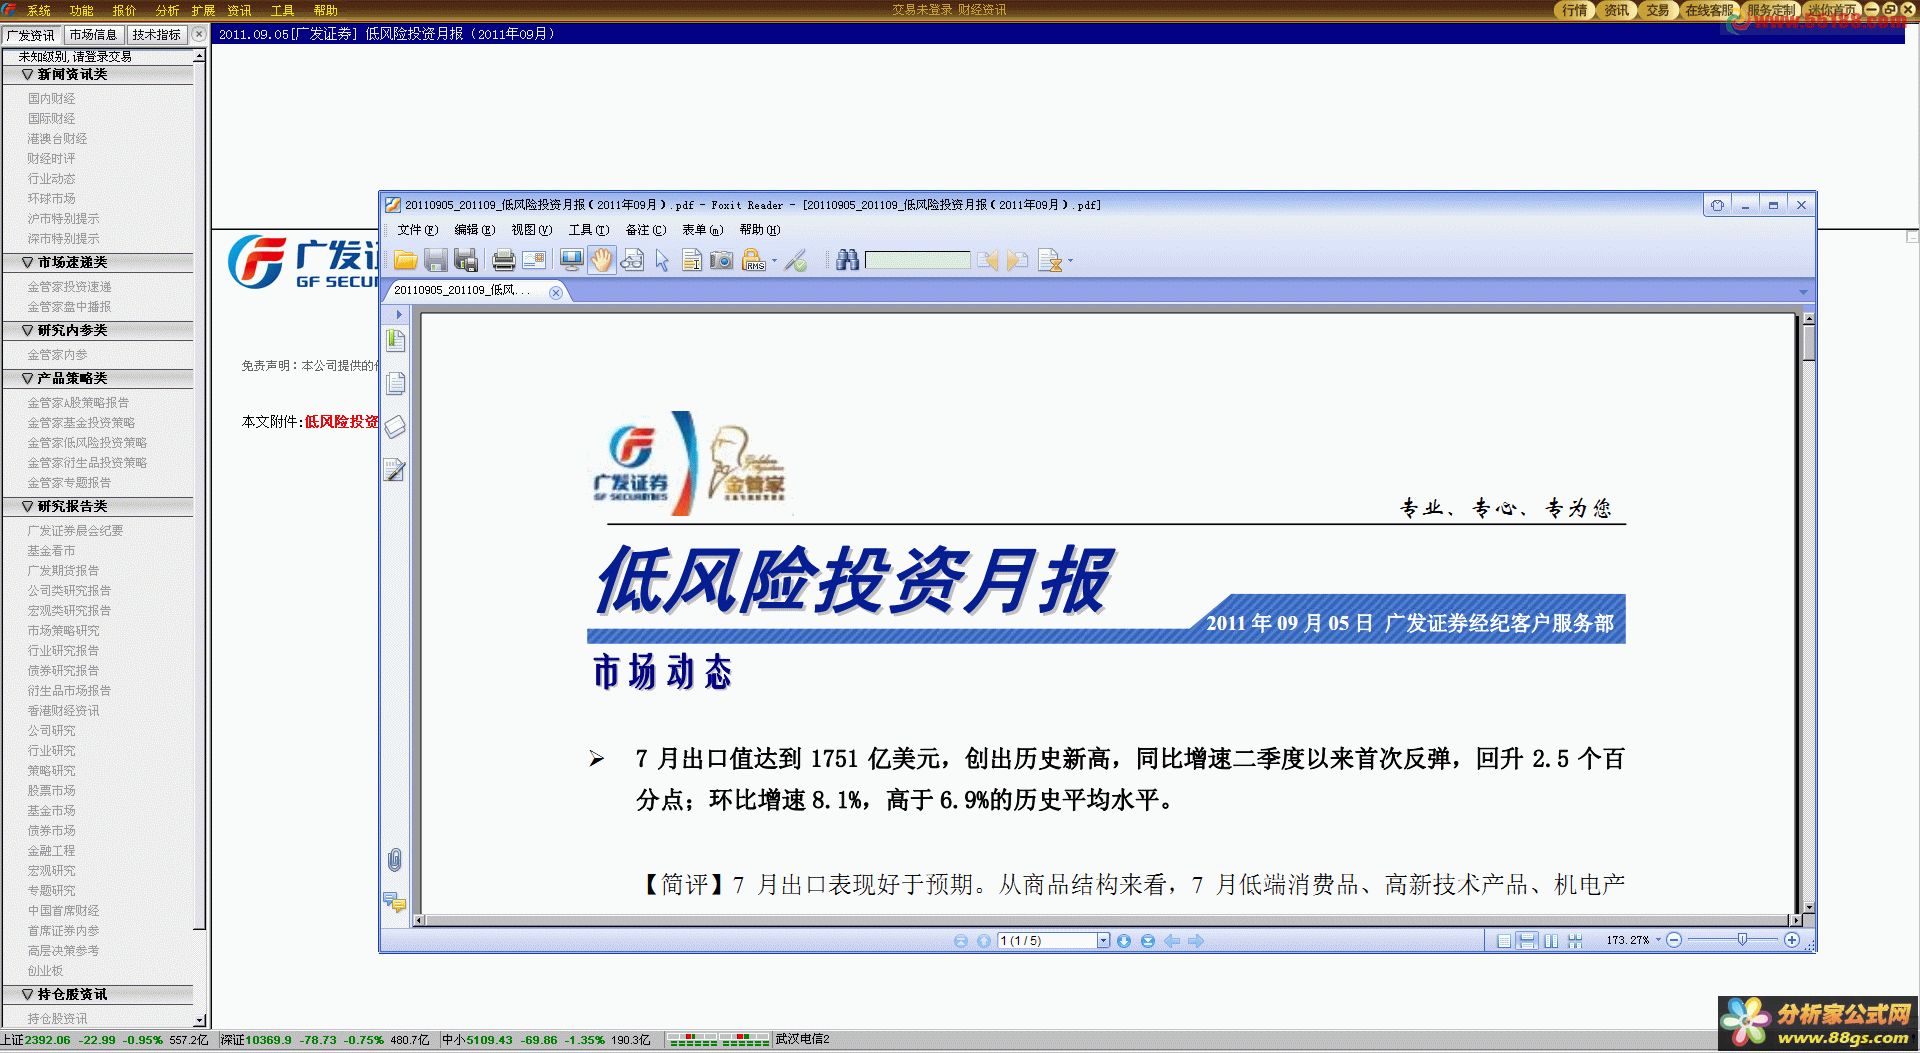Open the signatures panel in Foxit sidebar

[x=396, y=470]
